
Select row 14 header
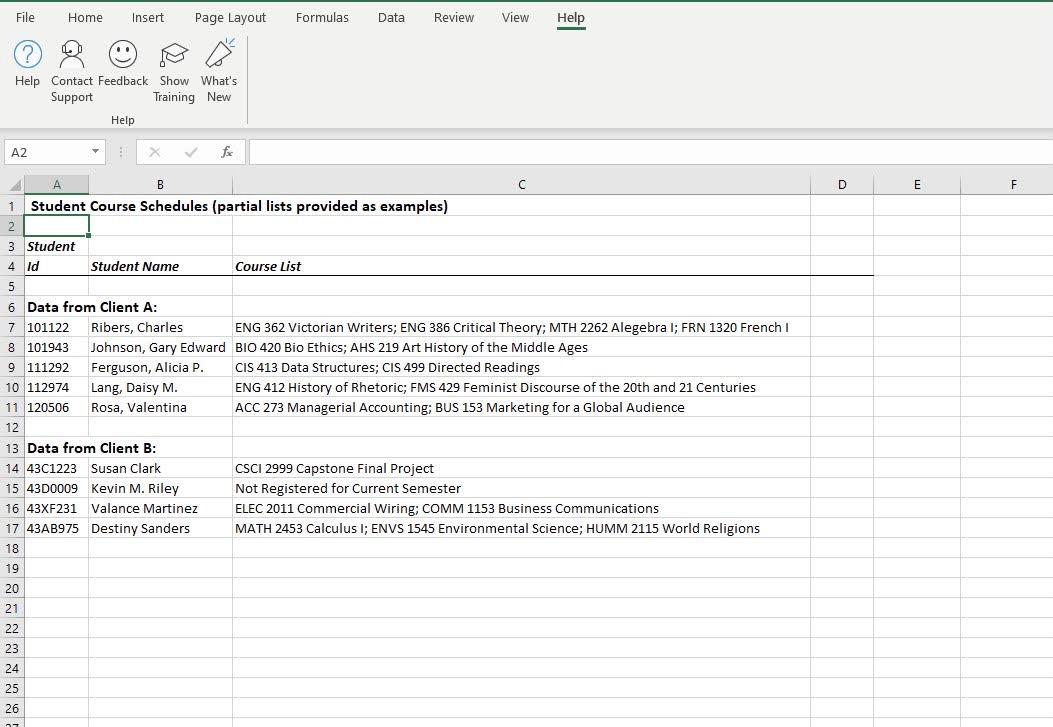11,469
